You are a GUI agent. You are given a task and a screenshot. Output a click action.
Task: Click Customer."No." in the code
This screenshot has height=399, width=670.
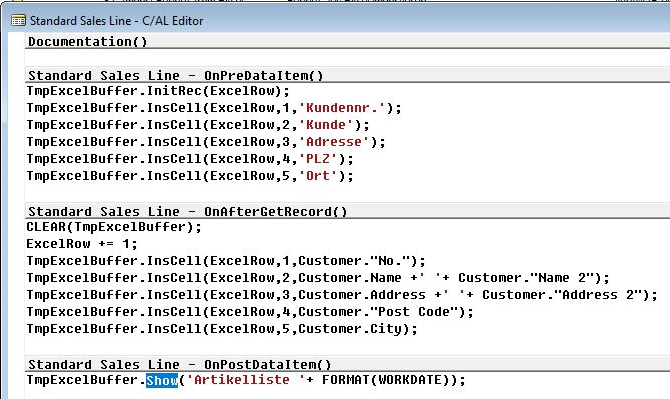coord(357,261)
